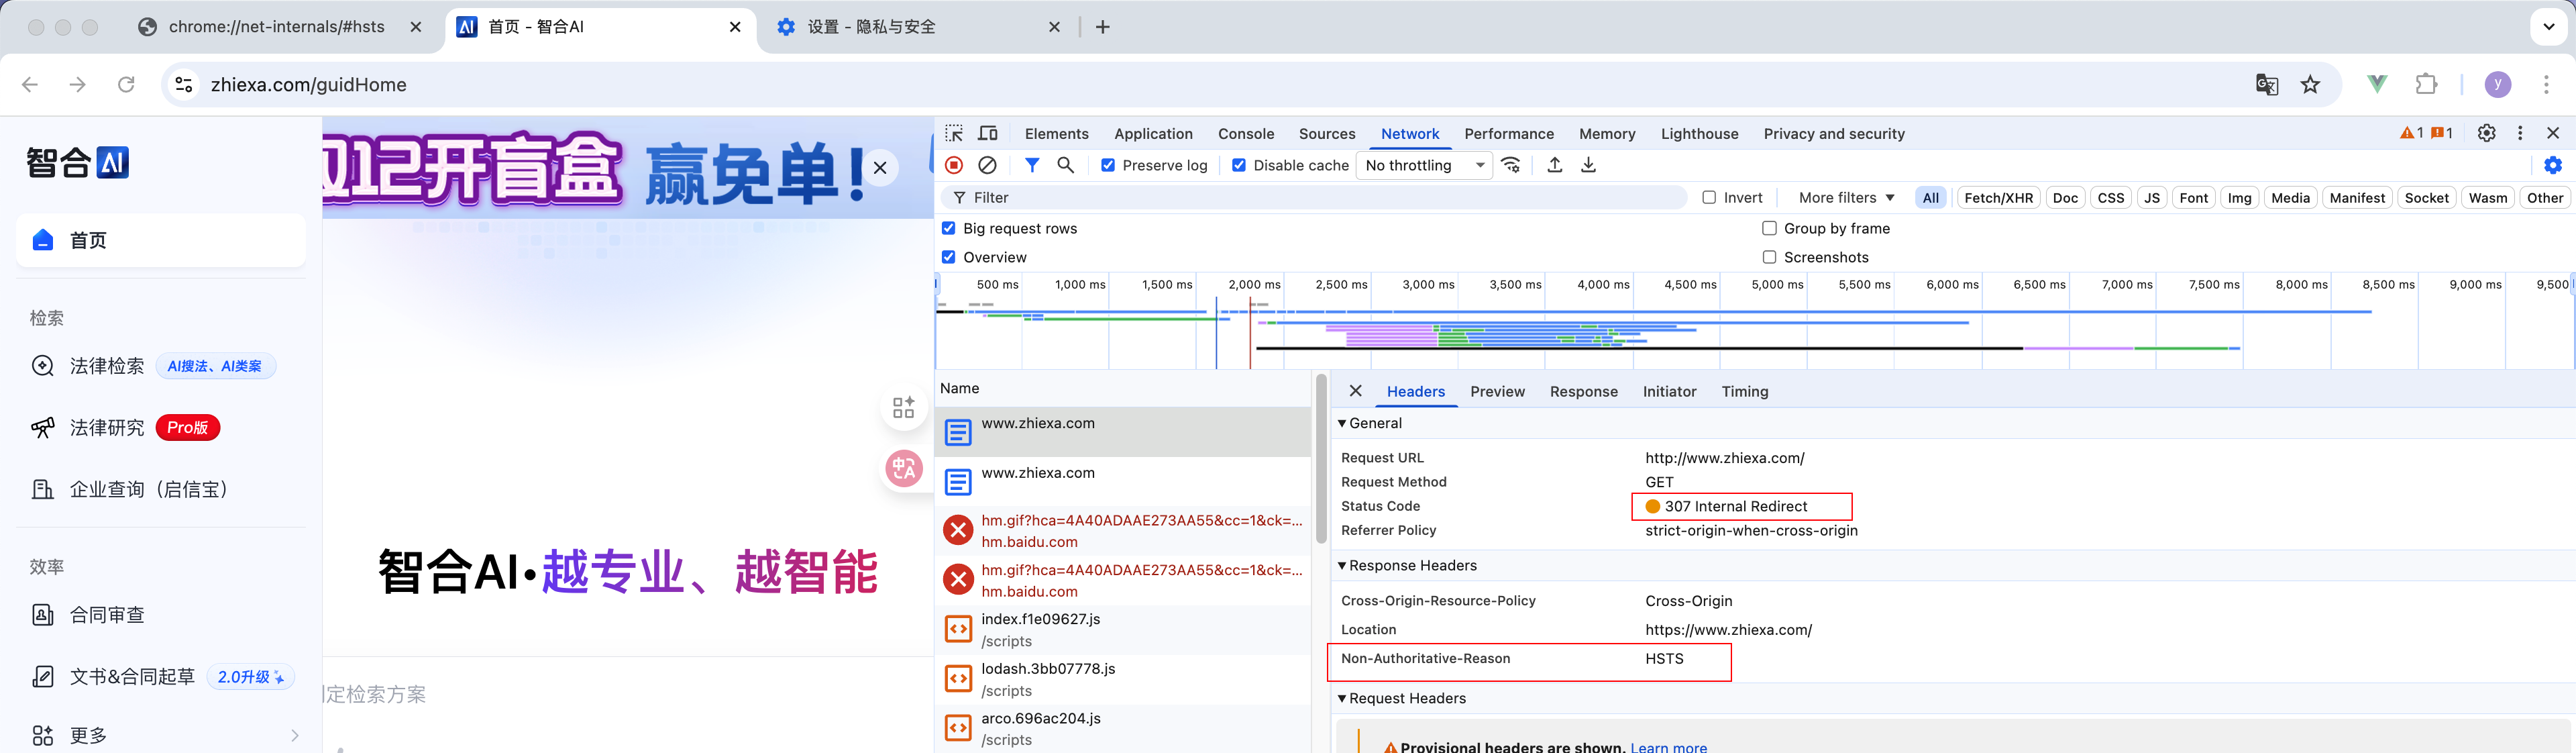Toggle the device toolbar icon
This screenshot has height=753, width=2576.
[988, 133]
